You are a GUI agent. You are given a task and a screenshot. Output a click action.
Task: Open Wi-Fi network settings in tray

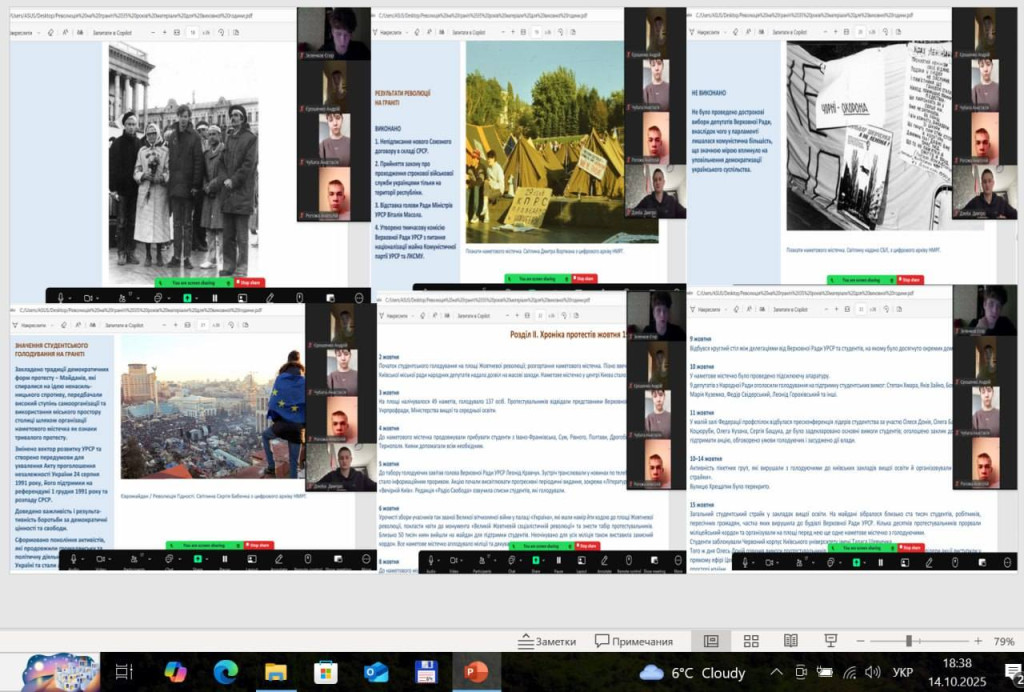[x=849, y=672]
